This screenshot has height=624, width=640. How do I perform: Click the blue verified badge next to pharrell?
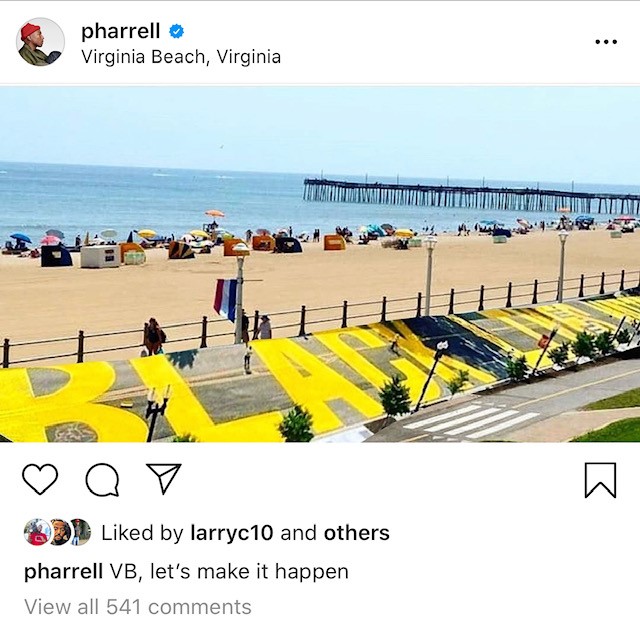pyautogui.click(x=176, y=31)
